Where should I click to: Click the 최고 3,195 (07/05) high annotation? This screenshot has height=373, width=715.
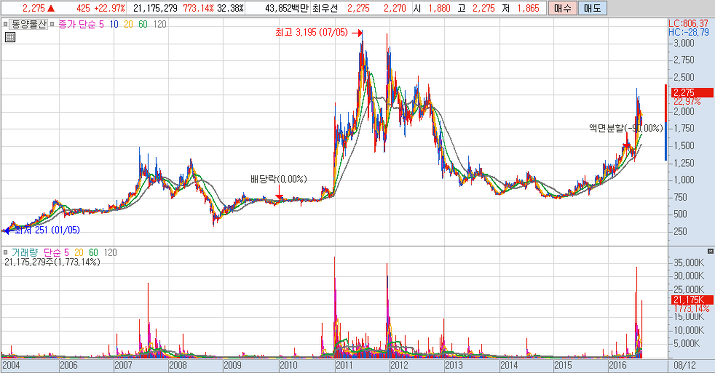click(x=311, y=32)
